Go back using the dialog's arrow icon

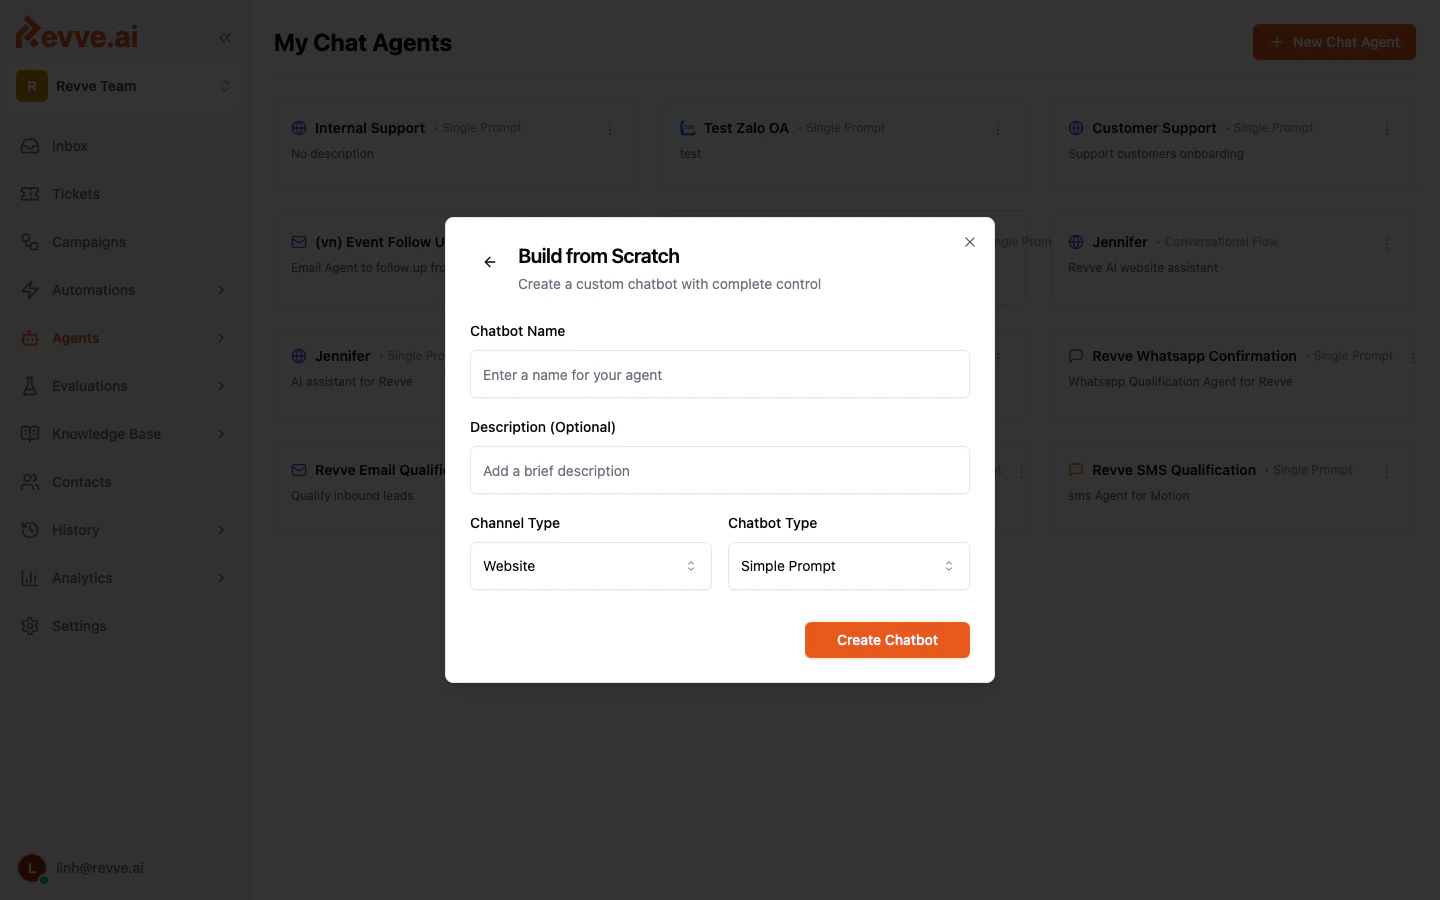click(490, 262)
